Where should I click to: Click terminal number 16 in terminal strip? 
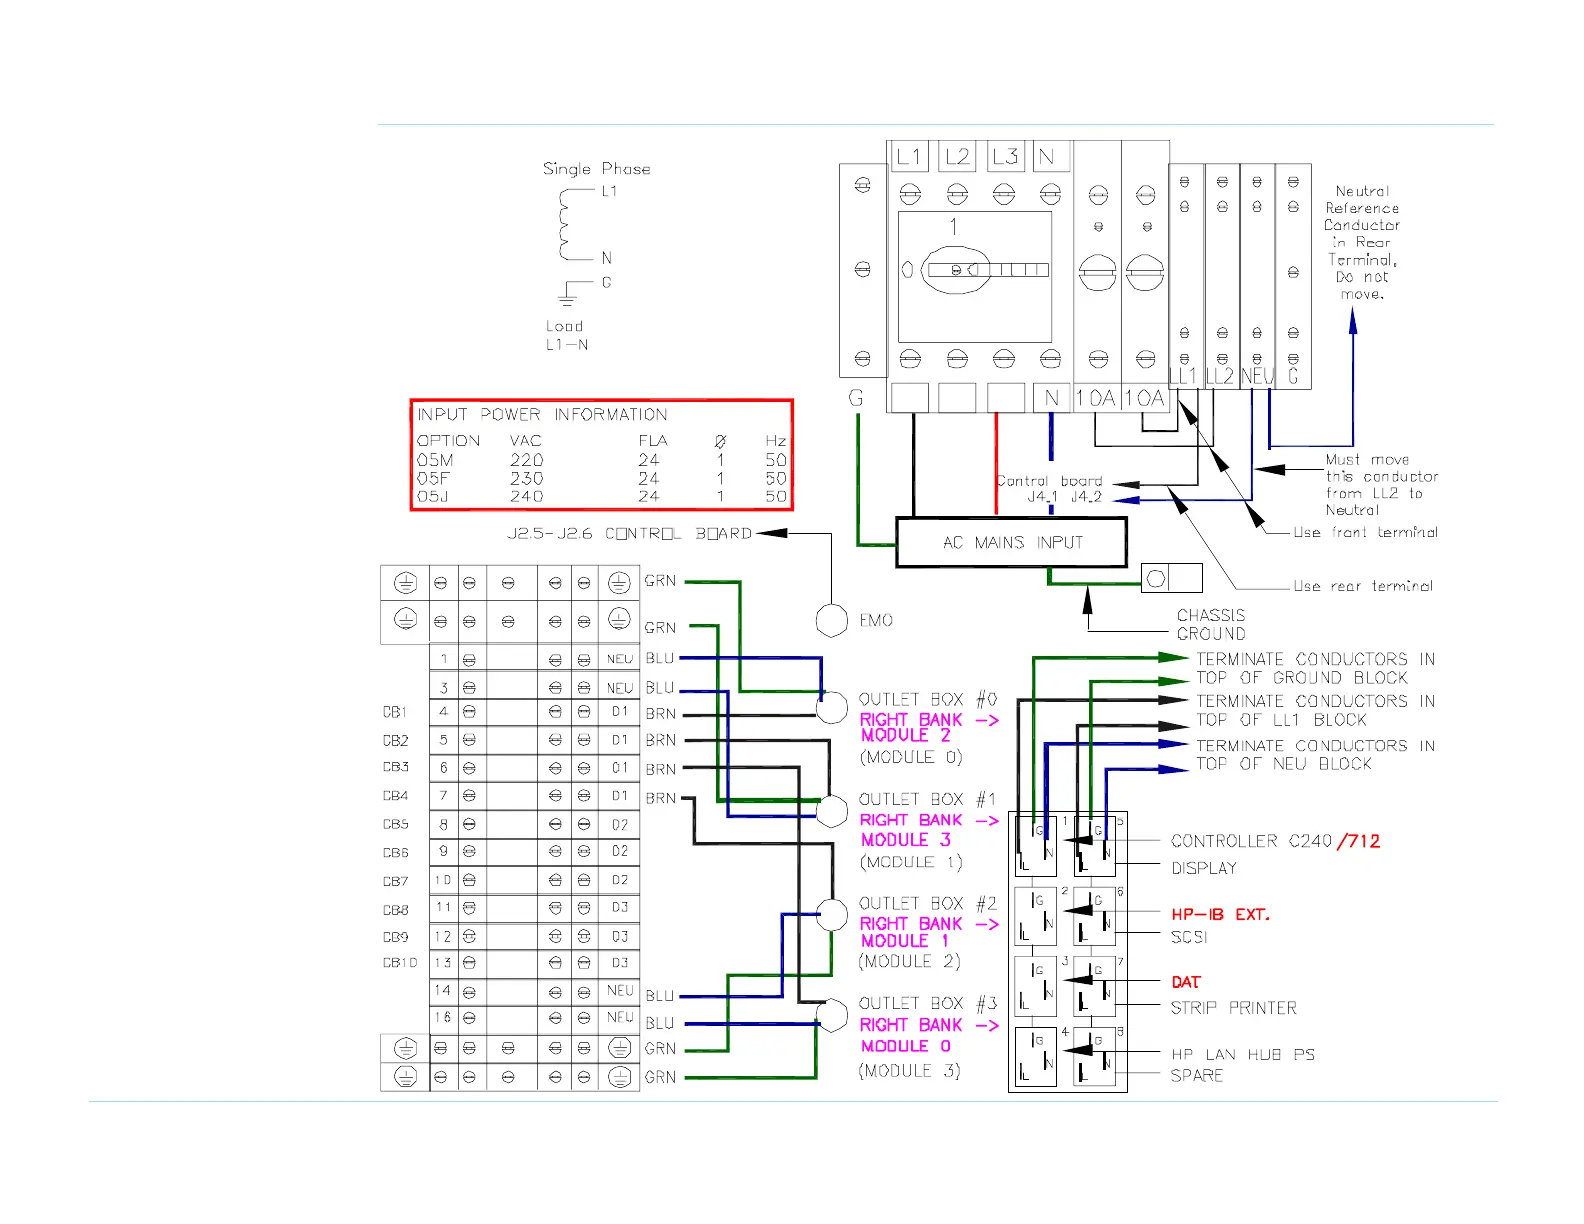[x=443, y=1017]
